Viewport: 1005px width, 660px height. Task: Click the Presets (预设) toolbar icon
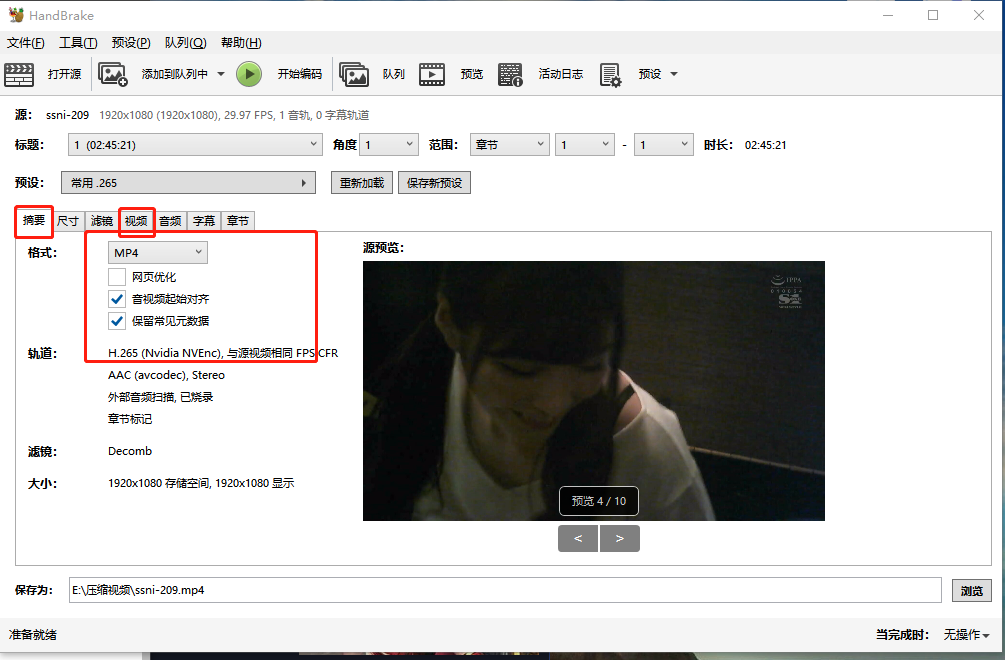point(610,74)
